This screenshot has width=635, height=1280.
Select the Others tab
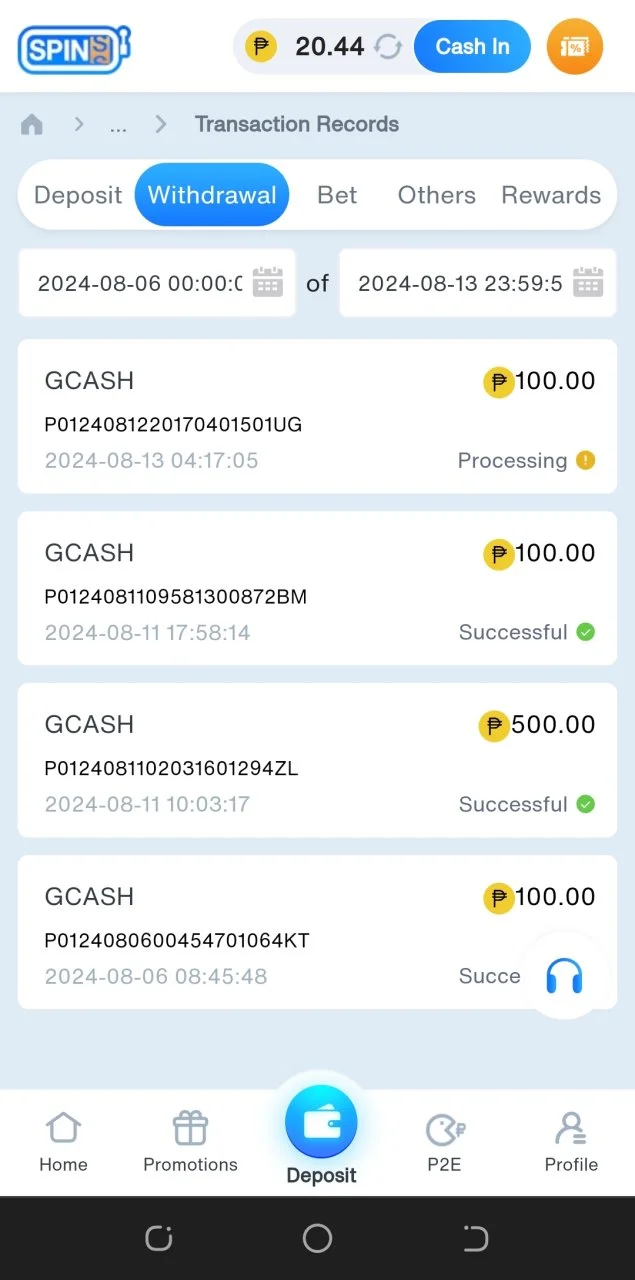click(437, 195)
